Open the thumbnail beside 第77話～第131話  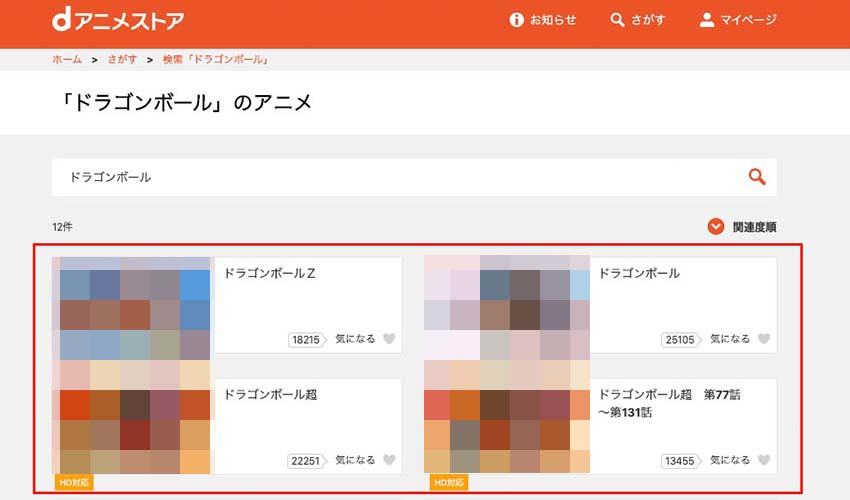[507, 424]
